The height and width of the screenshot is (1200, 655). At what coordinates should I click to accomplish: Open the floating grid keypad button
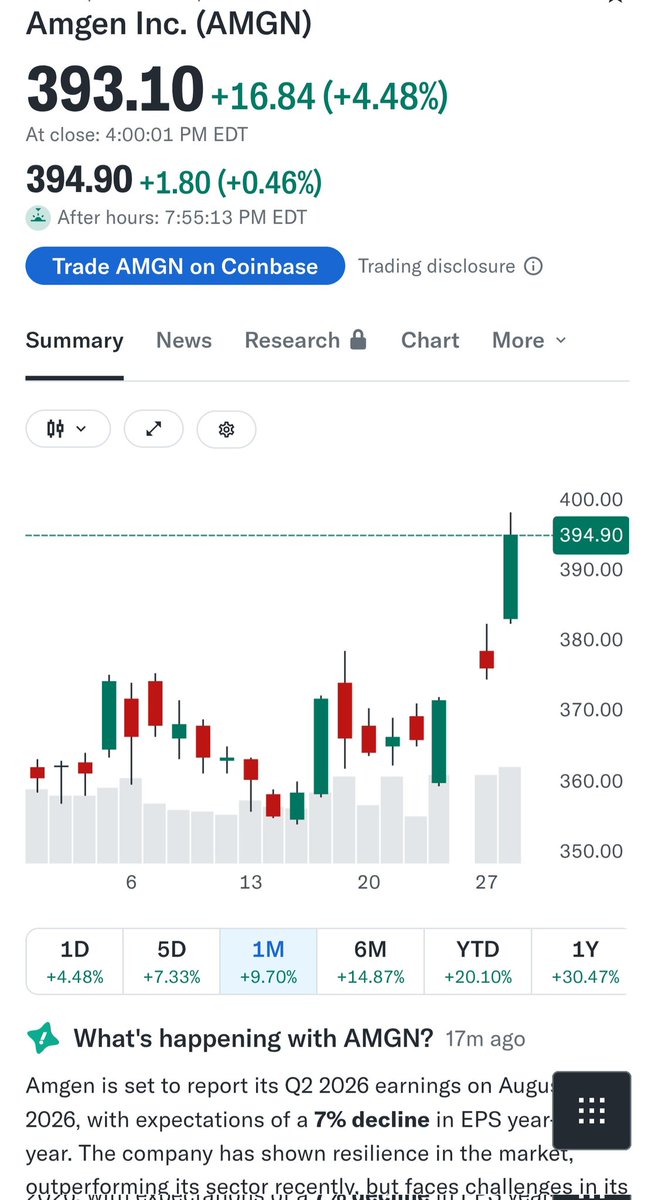592,1111
